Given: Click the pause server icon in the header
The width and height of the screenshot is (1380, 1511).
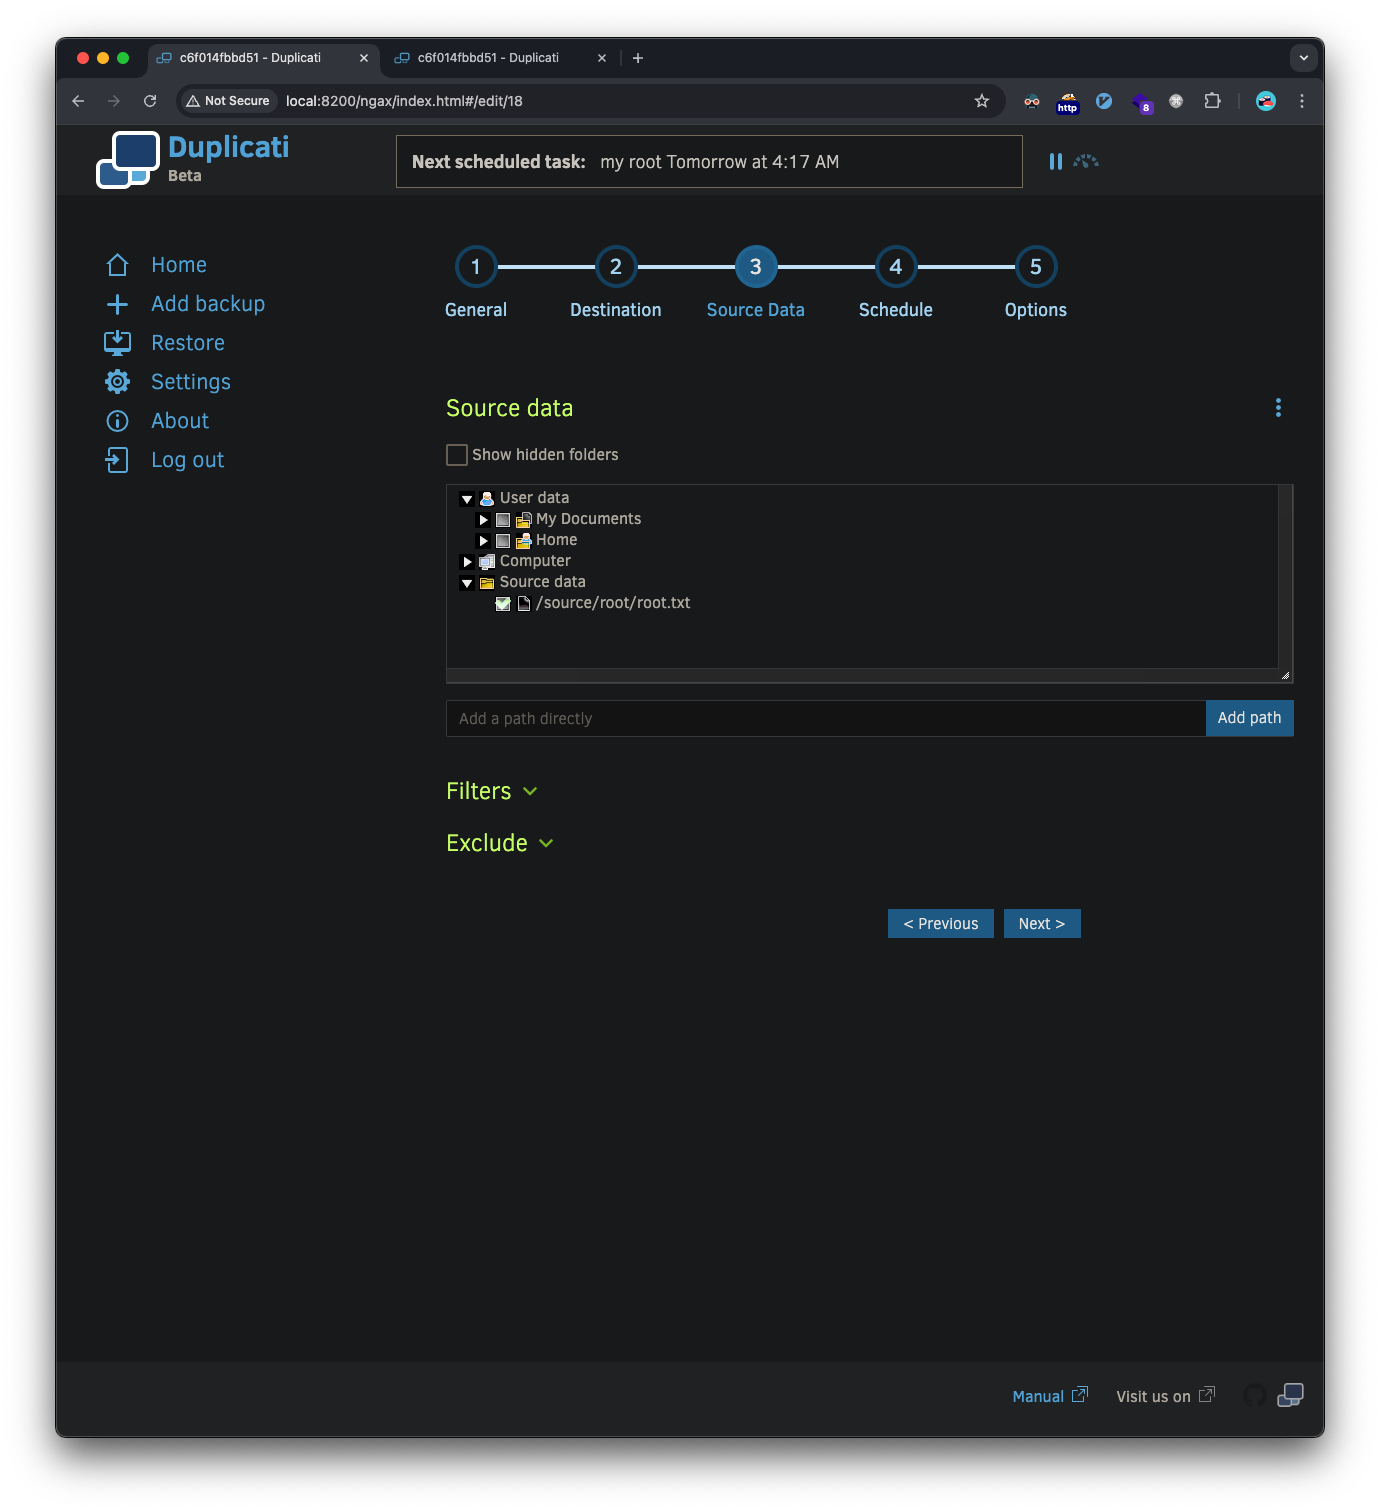Looking at the screenshot, I should 1055,161.
